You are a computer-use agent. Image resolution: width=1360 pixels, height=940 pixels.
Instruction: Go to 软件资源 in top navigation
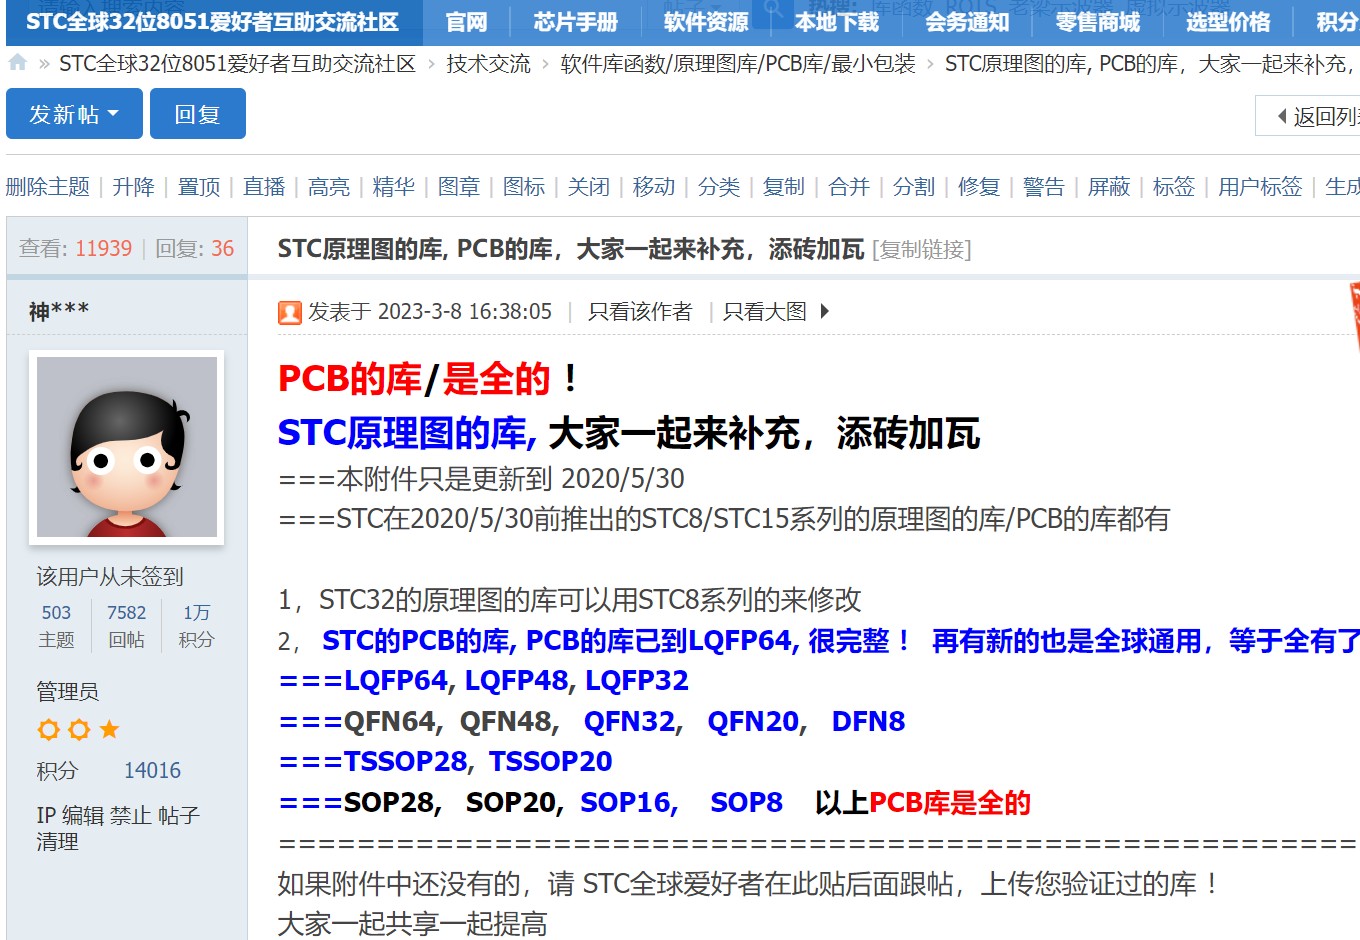pyautogui.click(x=706, y=22)
